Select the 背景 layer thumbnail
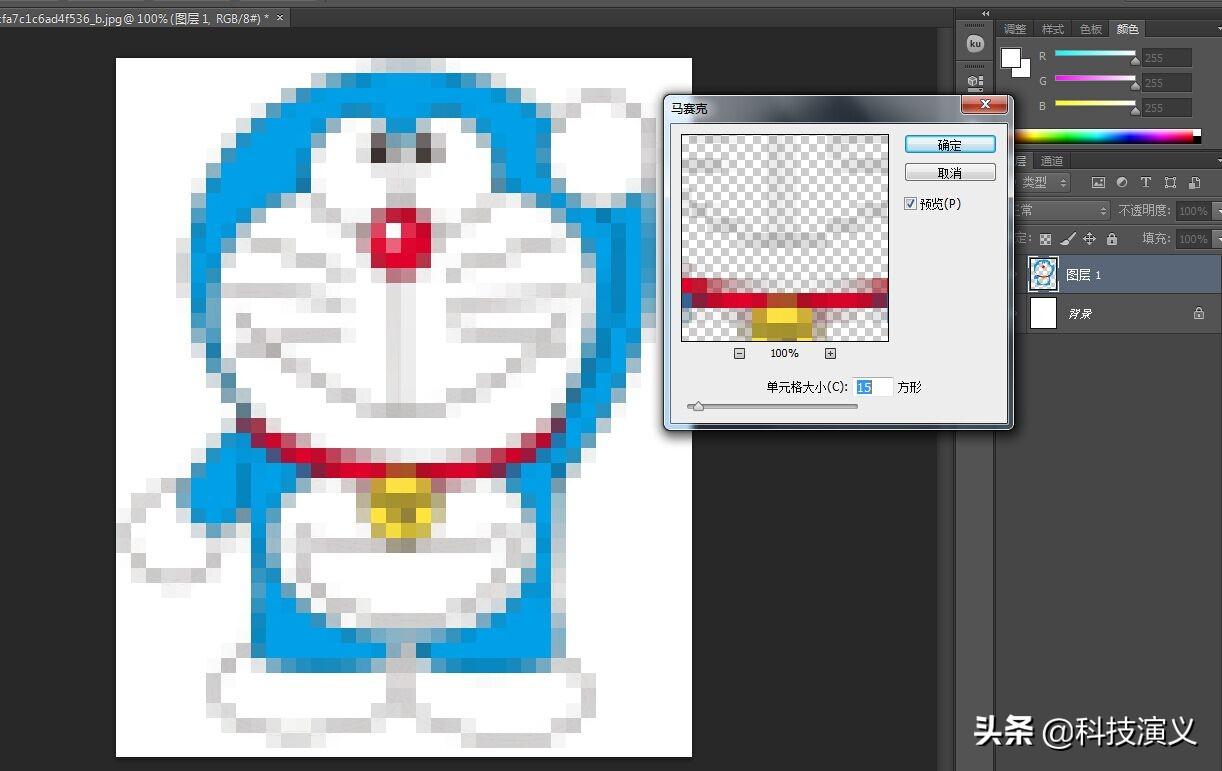 pos(1043,313)
